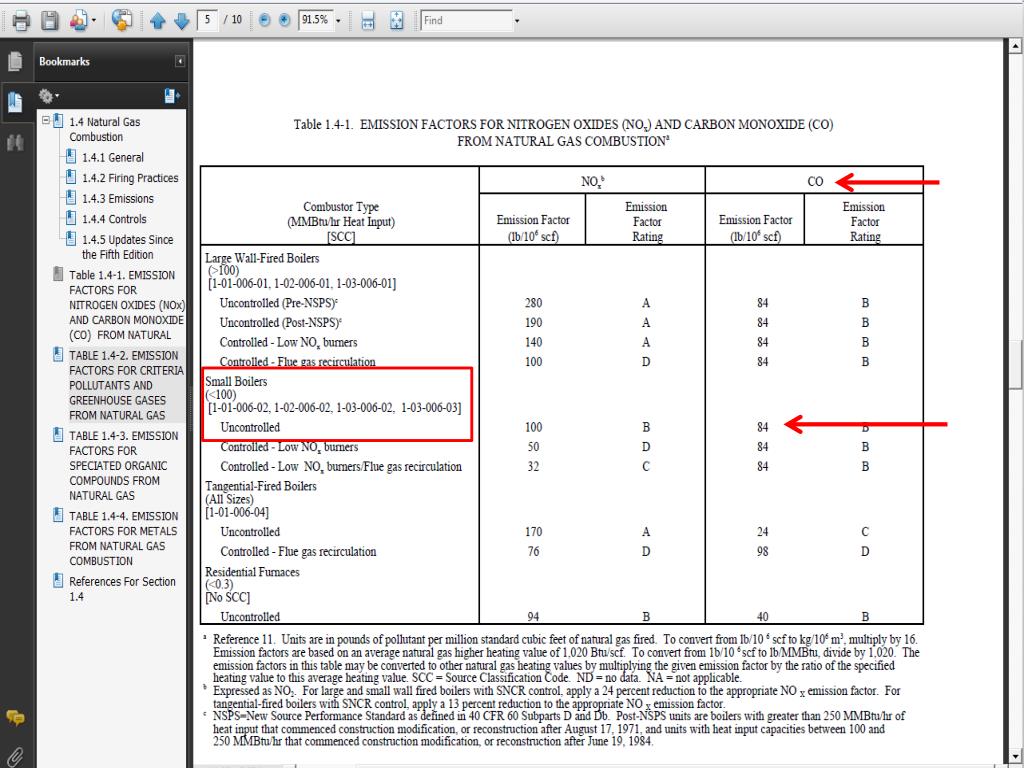The height and width of the screenshot is (768, 1024).
Task: Click bookmark icon beside 1.4.2 Firing Practices
Action: tap(71, 177)
